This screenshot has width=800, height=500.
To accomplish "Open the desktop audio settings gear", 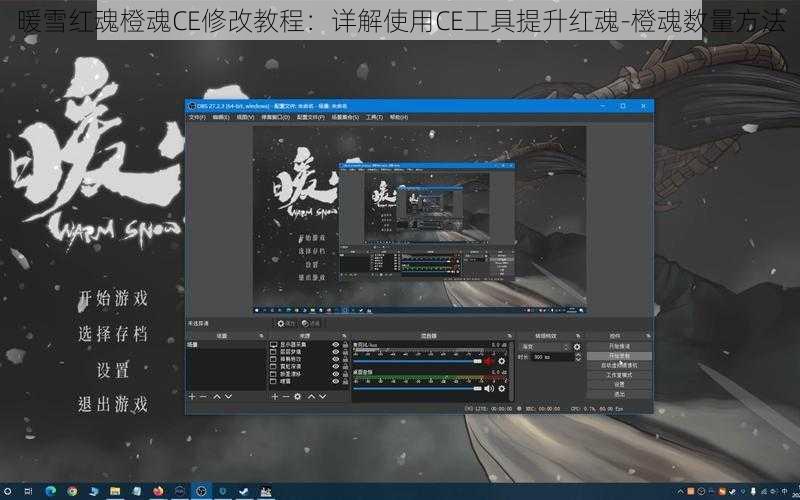I will [502, 389].
